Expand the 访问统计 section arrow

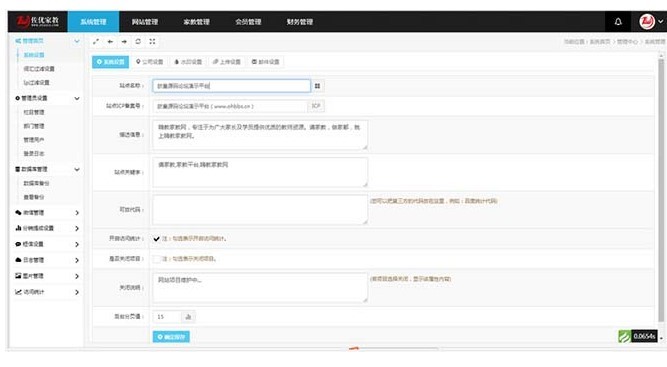pyautogui.click(x=77, y=292)
